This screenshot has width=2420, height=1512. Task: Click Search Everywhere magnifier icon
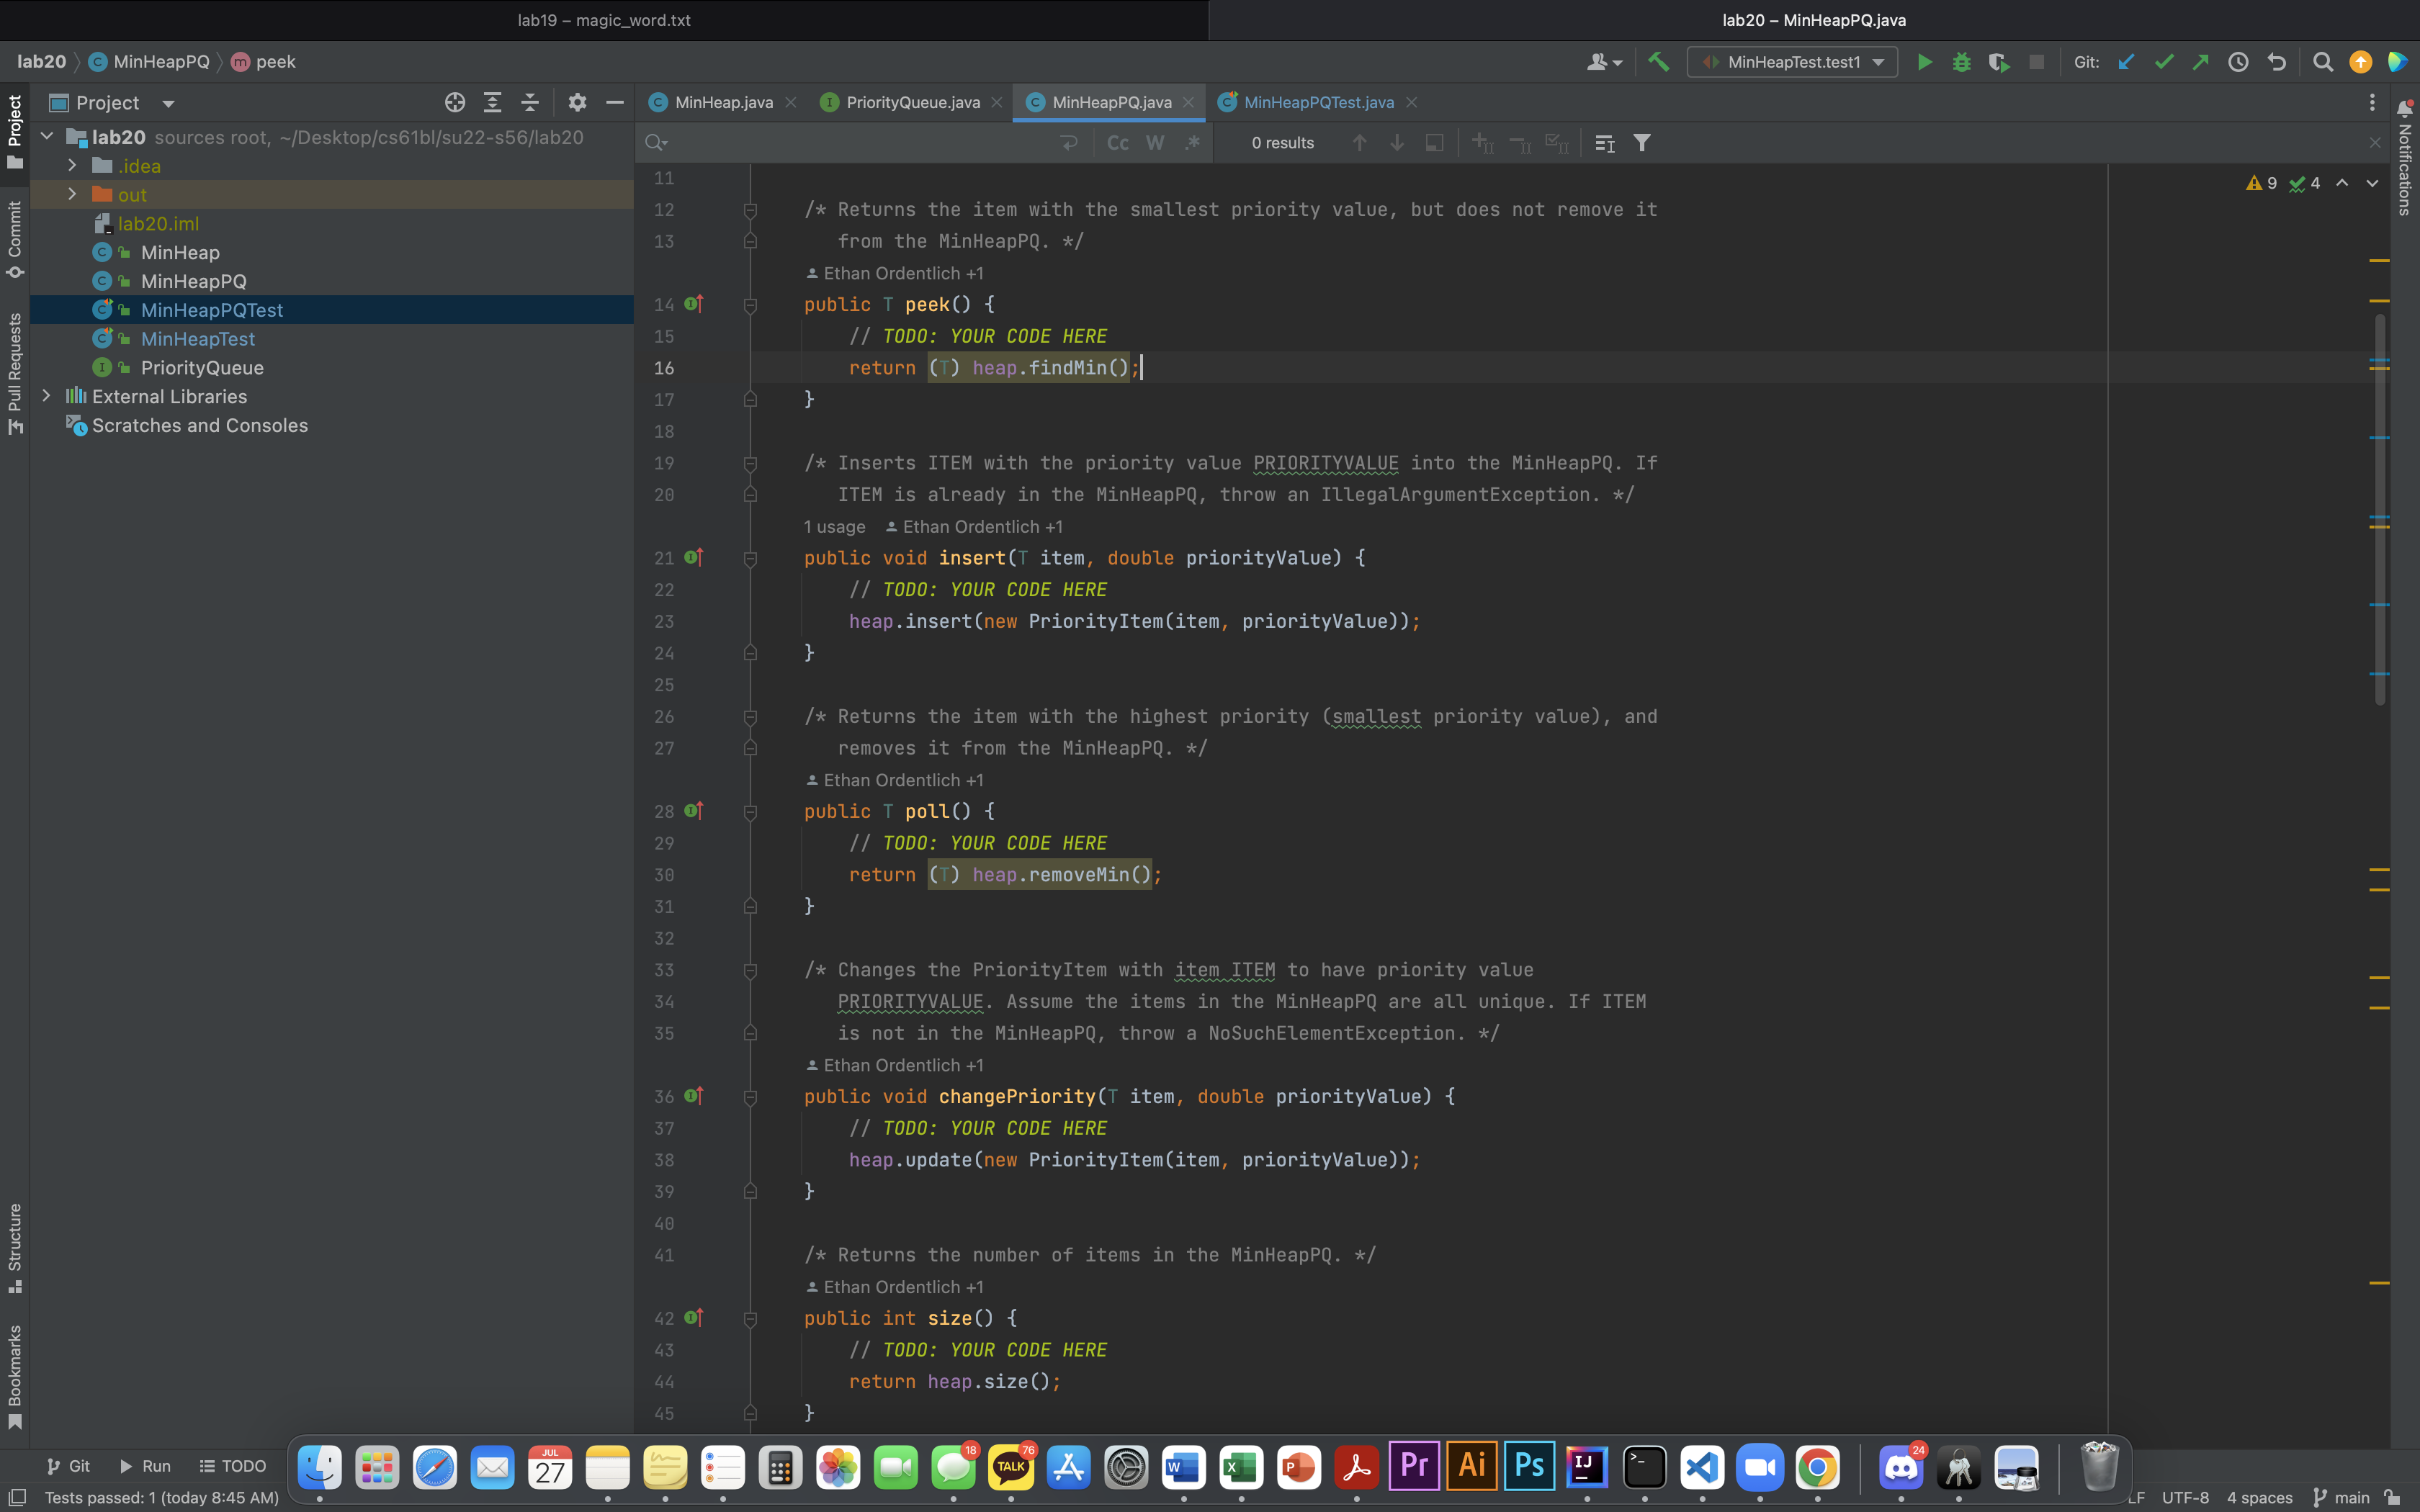pyautogui.click(x=2323, y=62)
